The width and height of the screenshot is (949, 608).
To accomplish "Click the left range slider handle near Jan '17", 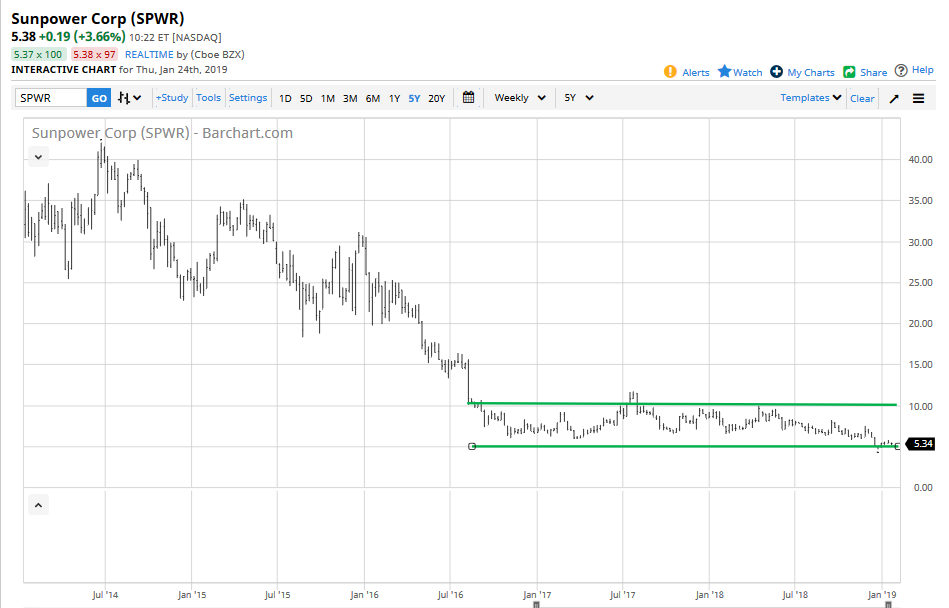I will [x=536, y=604].
